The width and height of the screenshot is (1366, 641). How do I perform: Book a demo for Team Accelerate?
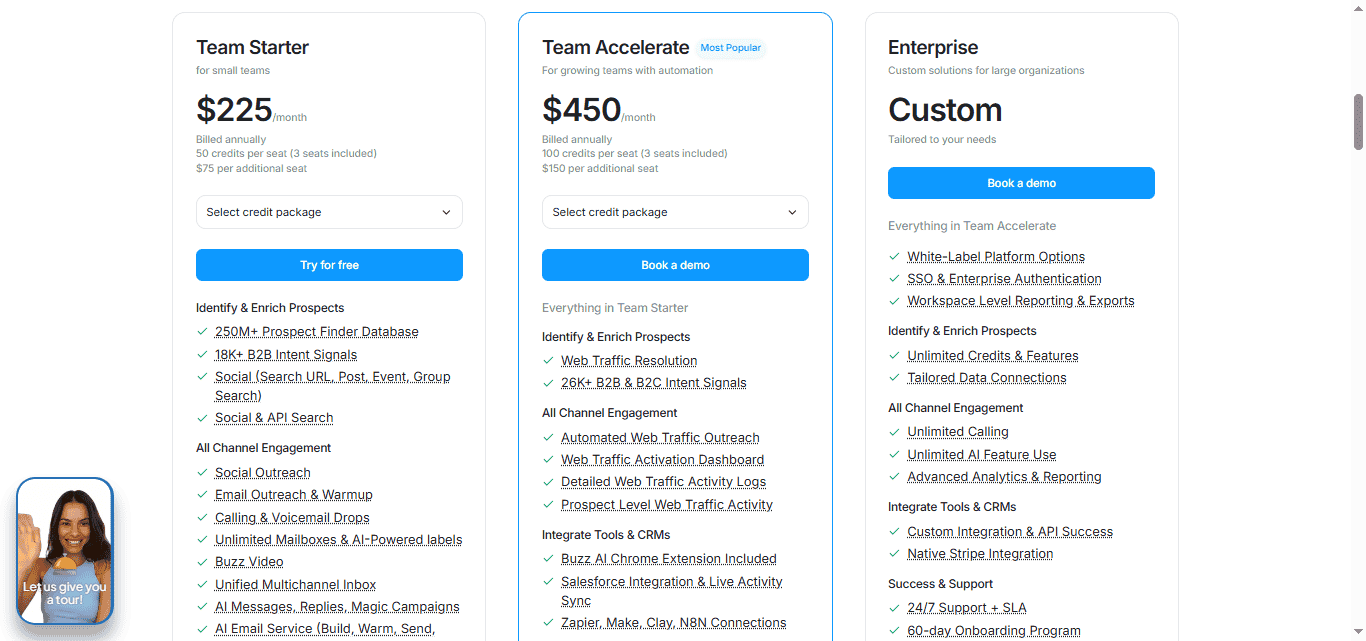675,264
